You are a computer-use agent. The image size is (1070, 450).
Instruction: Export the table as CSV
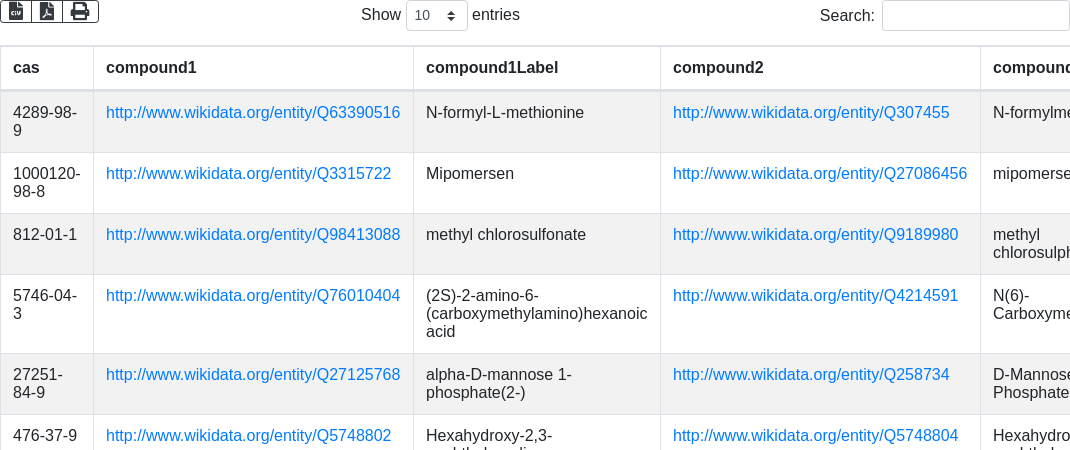(16, 11)
